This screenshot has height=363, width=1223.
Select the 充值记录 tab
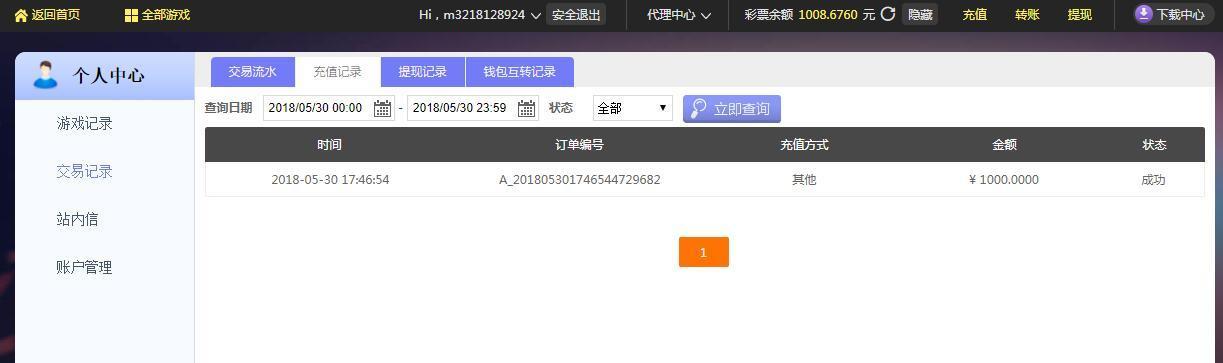[338, 72]
